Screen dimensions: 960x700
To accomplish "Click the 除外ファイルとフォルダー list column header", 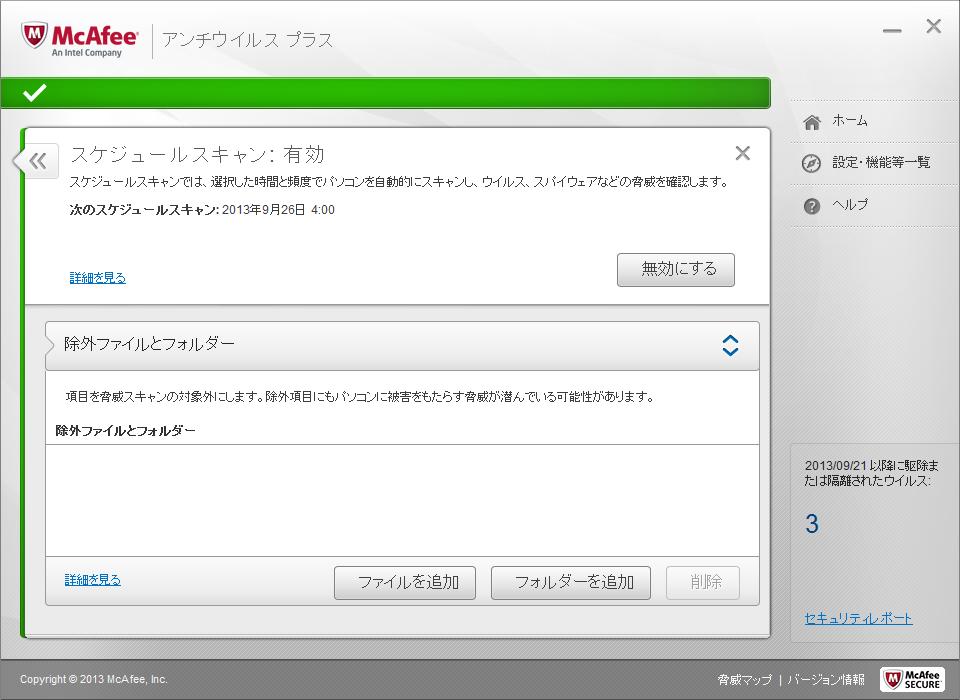I will (x=126, y=431).
